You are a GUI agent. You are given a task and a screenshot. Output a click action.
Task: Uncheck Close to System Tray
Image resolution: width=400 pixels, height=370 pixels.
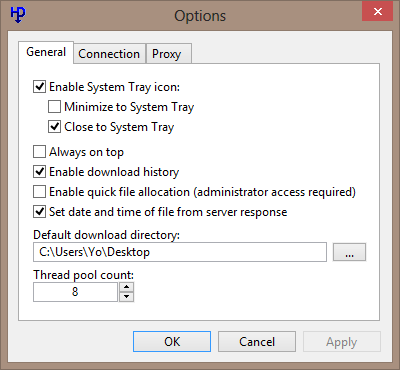click(x=54, y=127)
